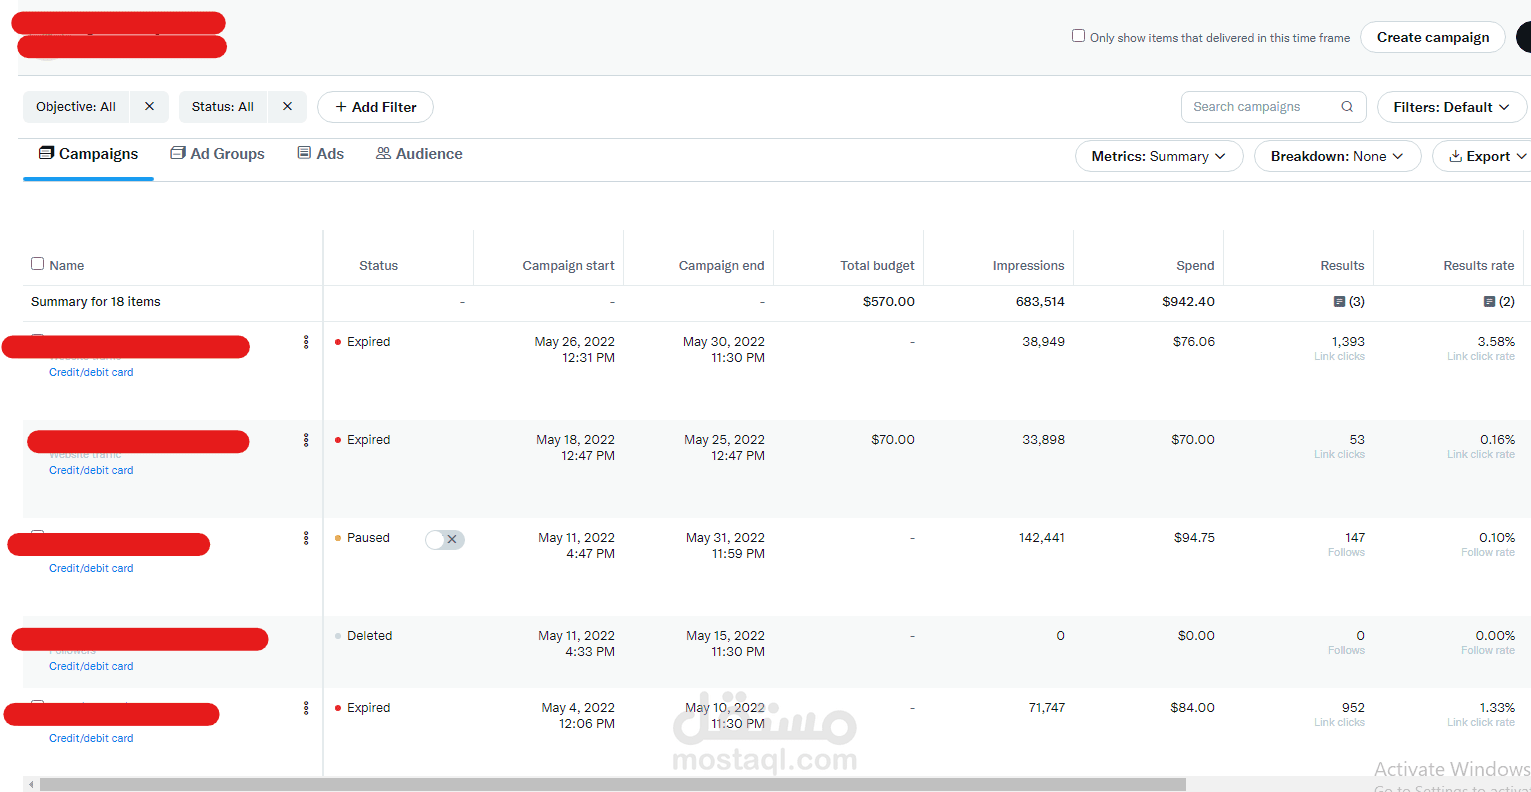This screenshot has height=792, width=1531.
Task: Click the 147 follows result
Action: point(1355,538)
